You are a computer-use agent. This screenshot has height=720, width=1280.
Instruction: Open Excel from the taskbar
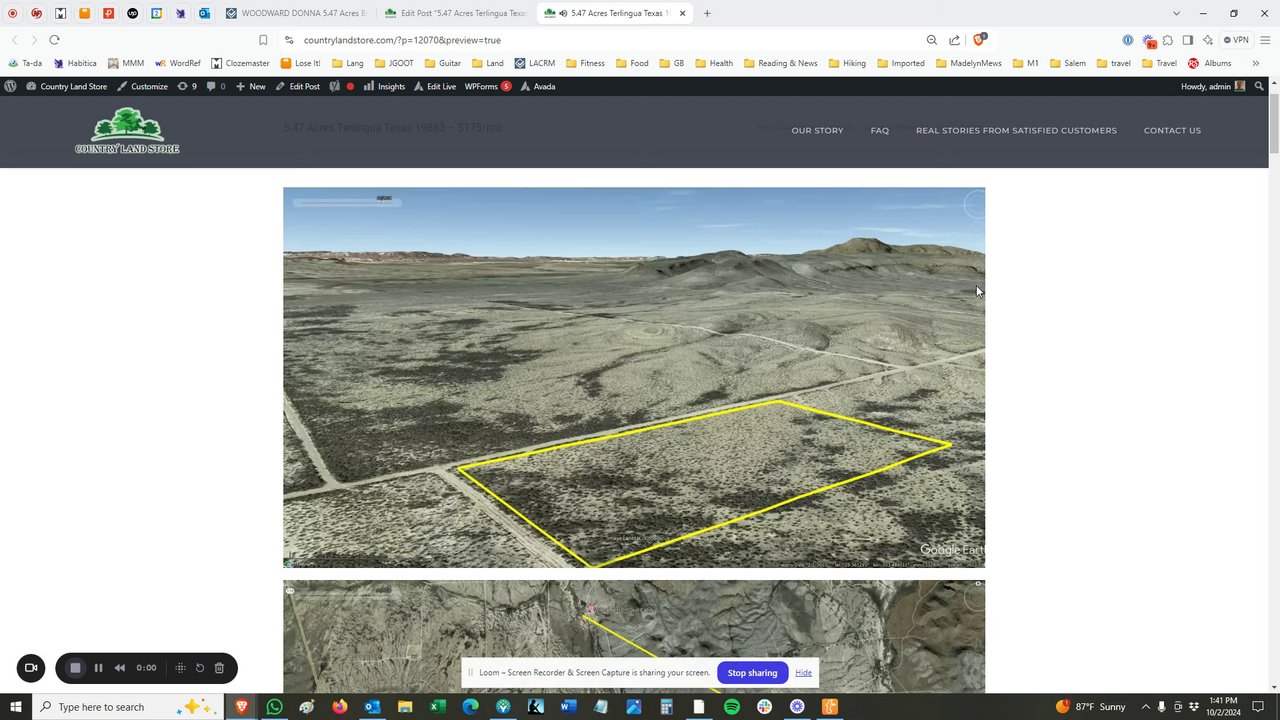[437, 707]
